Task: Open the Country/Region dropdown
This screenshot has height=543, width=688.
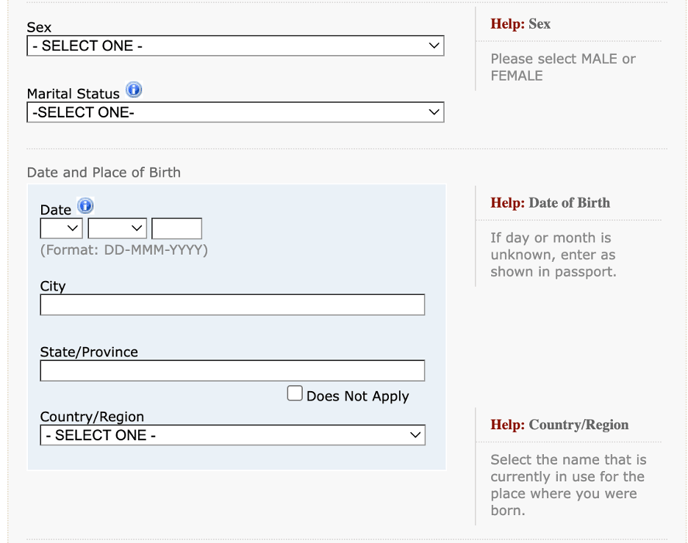Action: (x=233, y=435)
